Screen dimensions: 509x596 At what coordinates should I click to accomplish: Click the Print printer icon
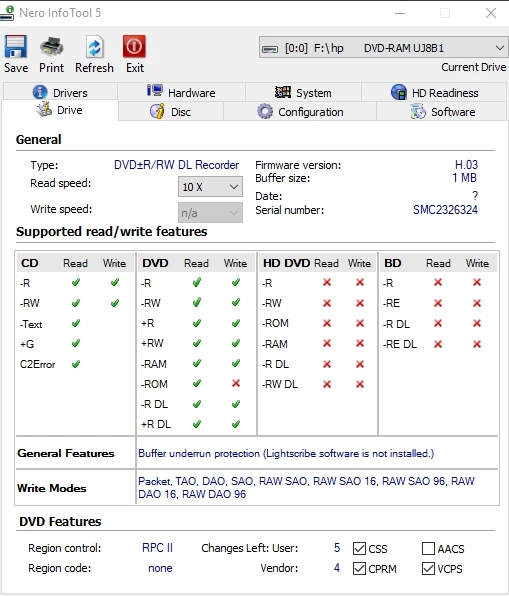(52, 47)
